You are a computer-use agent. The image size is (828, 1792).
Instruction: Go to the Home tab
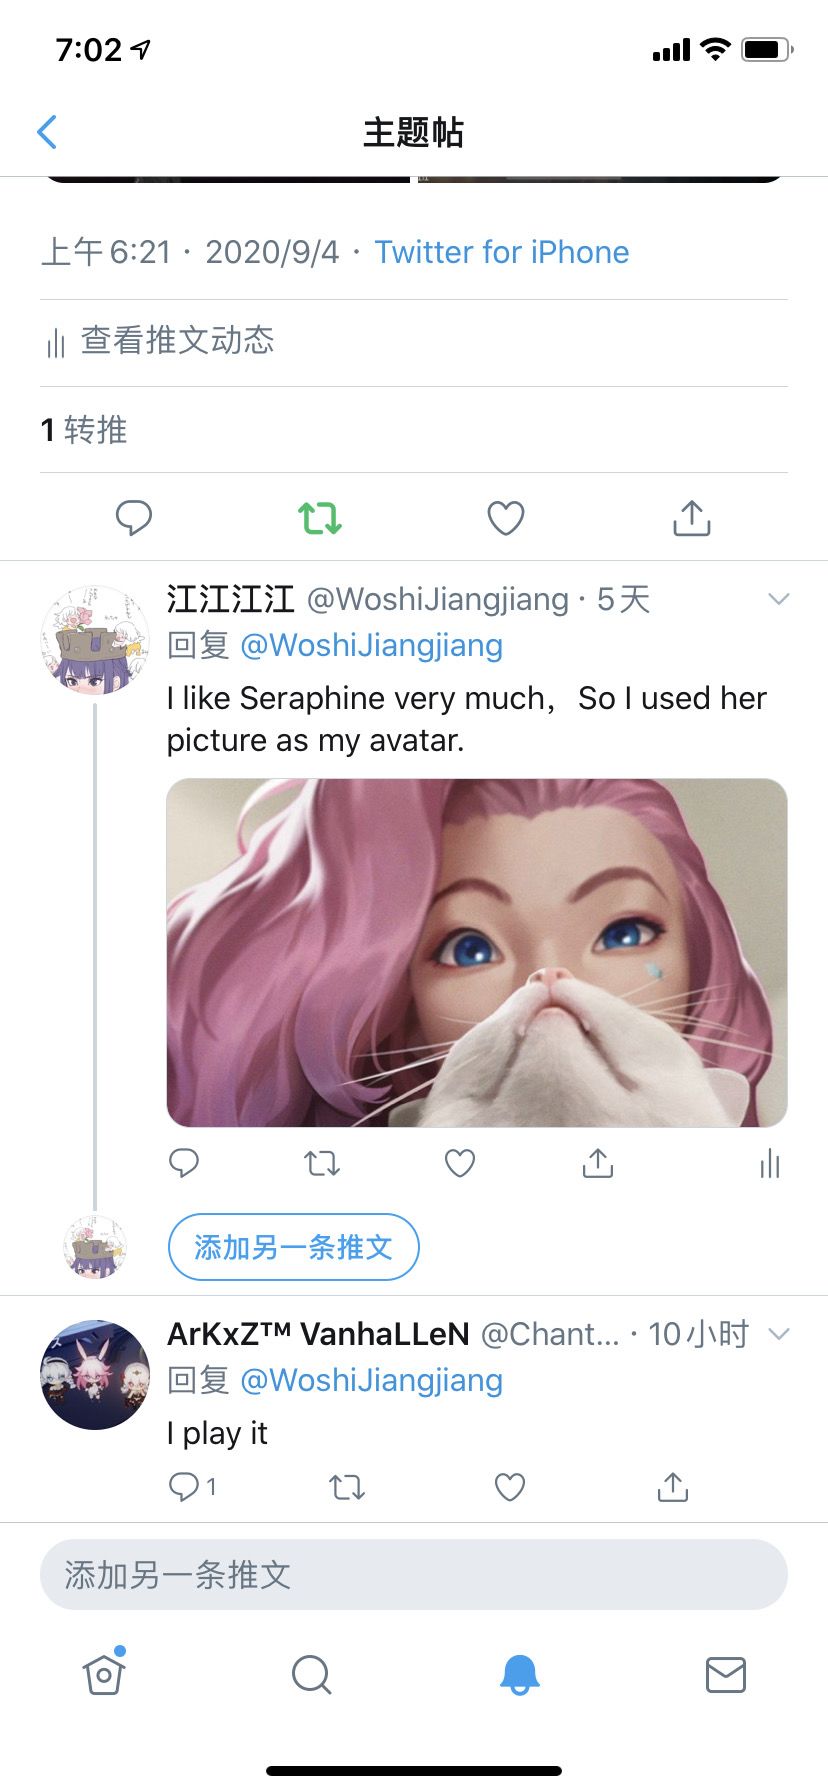(104, 1674)
